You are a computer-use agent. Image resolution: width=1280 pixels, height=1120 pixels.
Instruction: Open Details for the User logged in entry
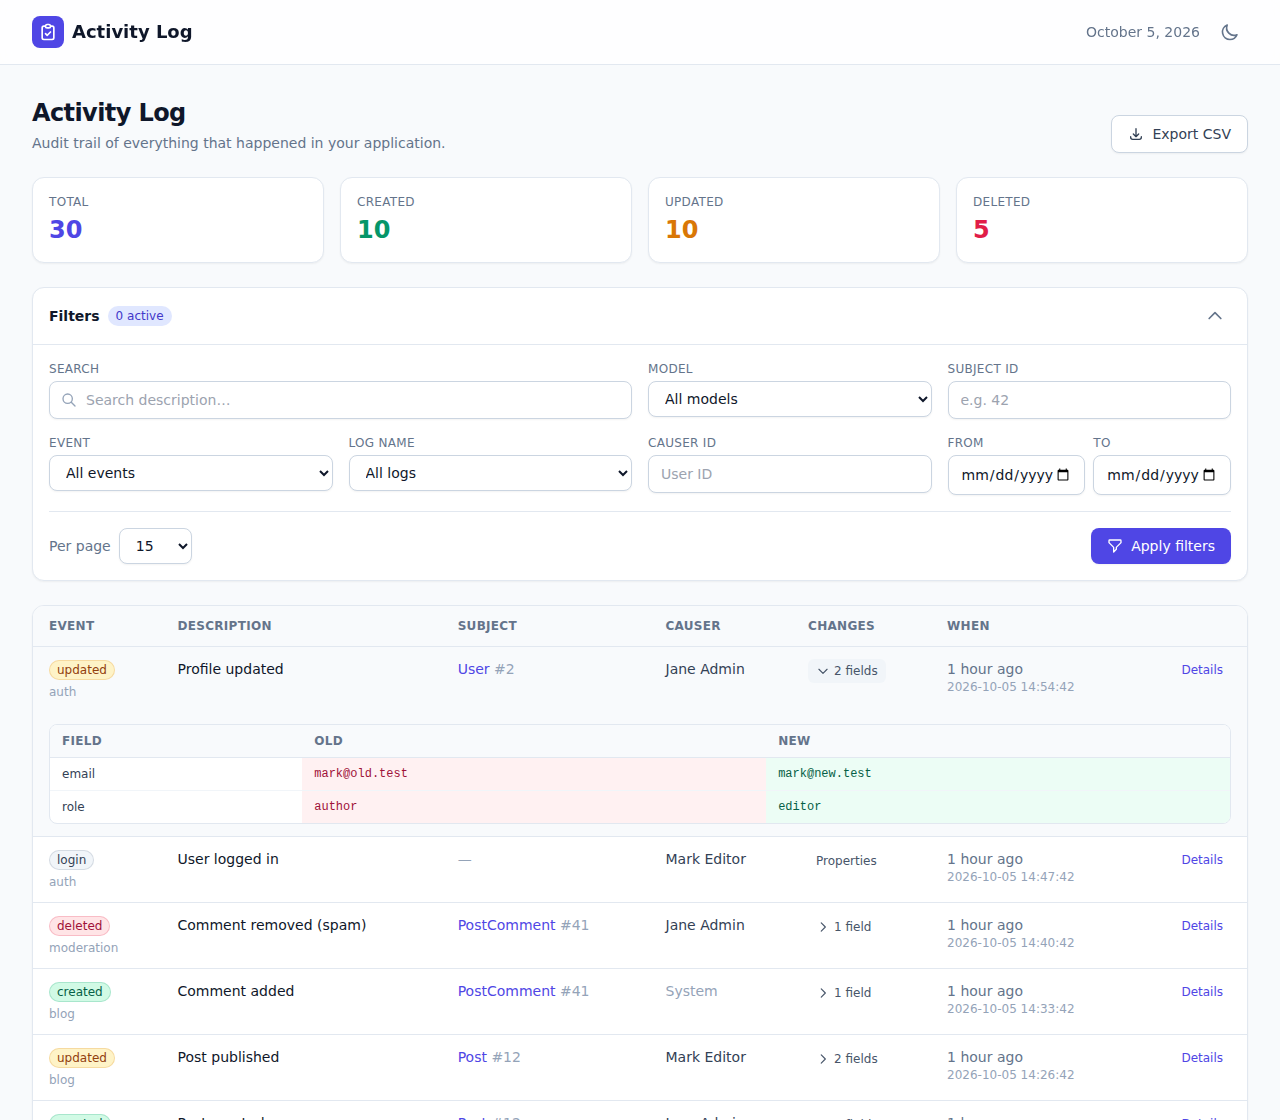pyautogui.click(x=1202, y=860)
